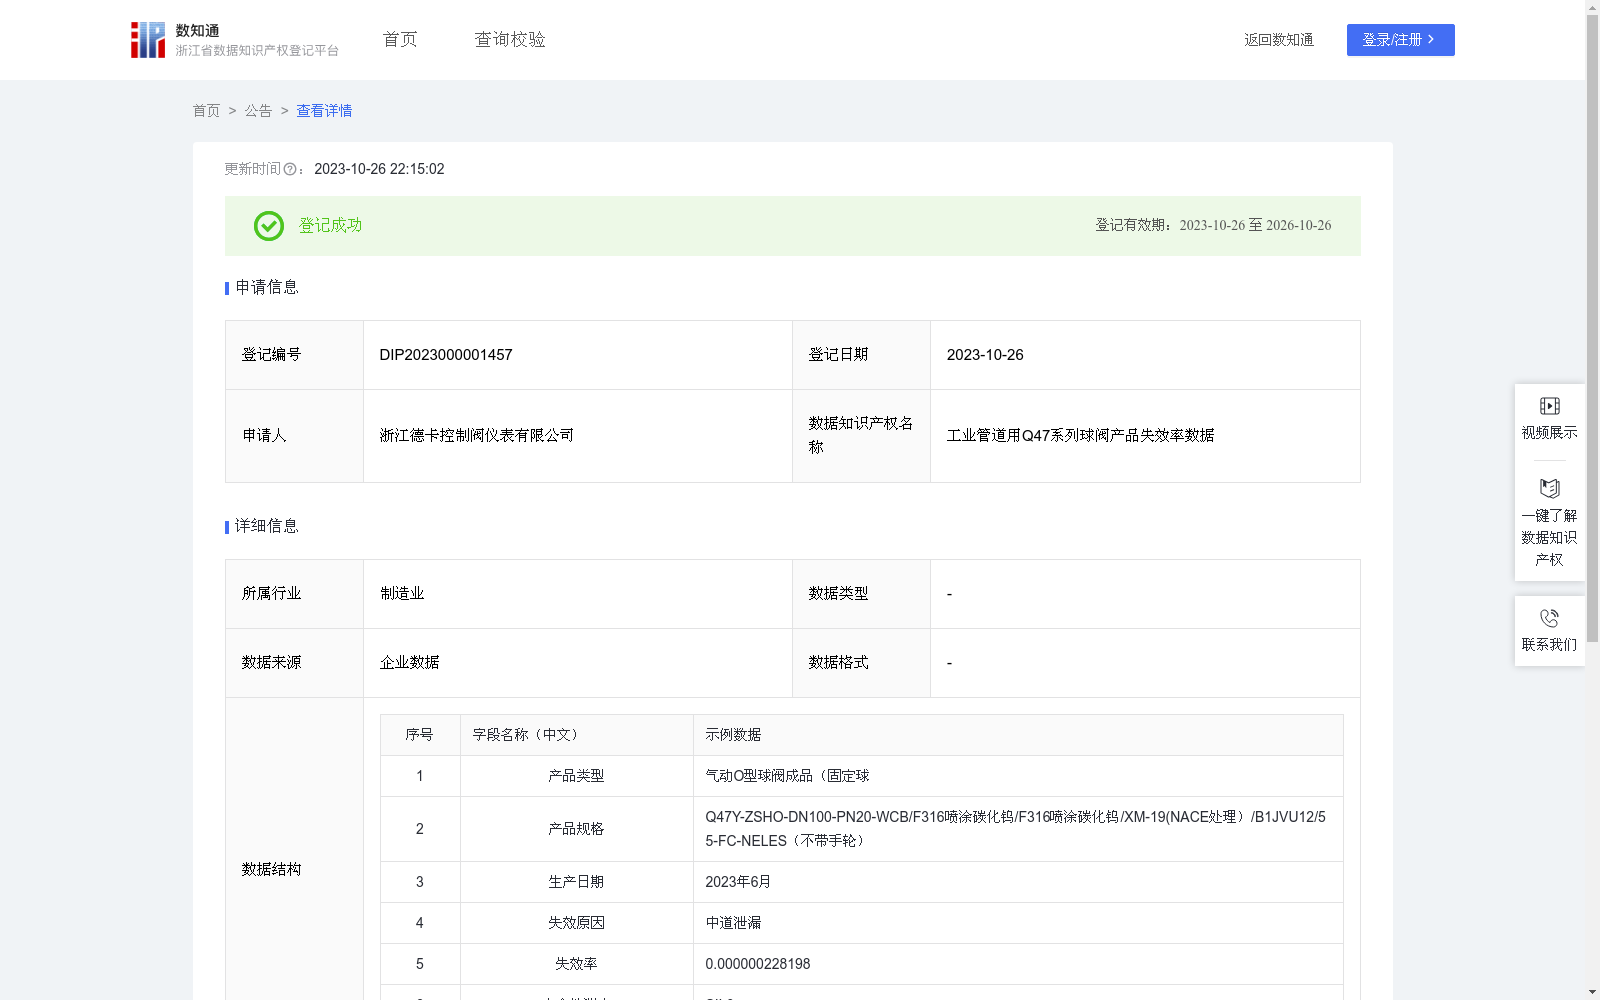Select sample value 中道泄漏
Viewport: 1600px width, 1000px height.
coord(734,923)
